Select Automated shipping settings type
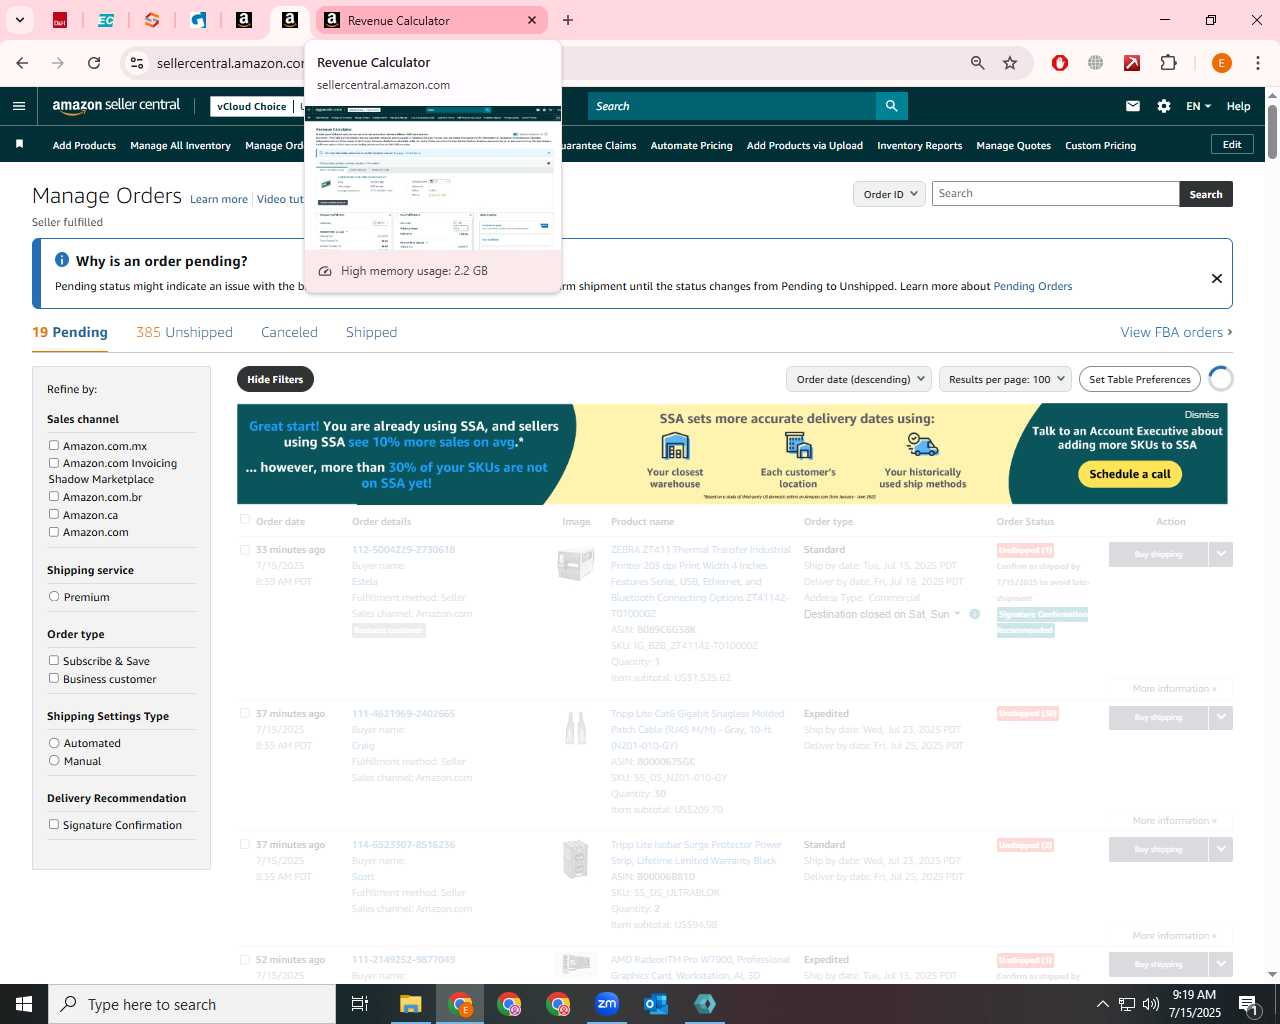The height and width of the screenshot is (1024, 1280). [54, 743]
